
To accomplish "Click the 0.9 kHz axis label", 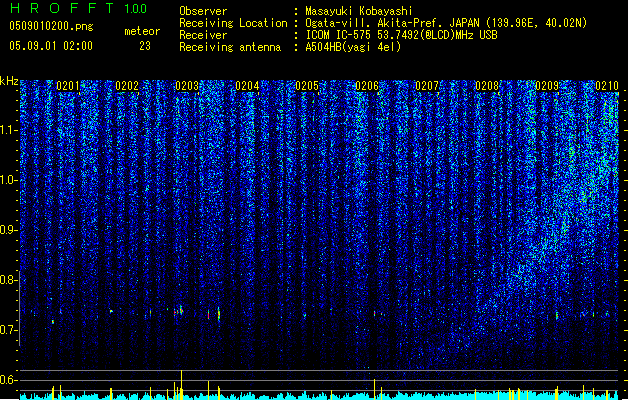I will (8, 230).
